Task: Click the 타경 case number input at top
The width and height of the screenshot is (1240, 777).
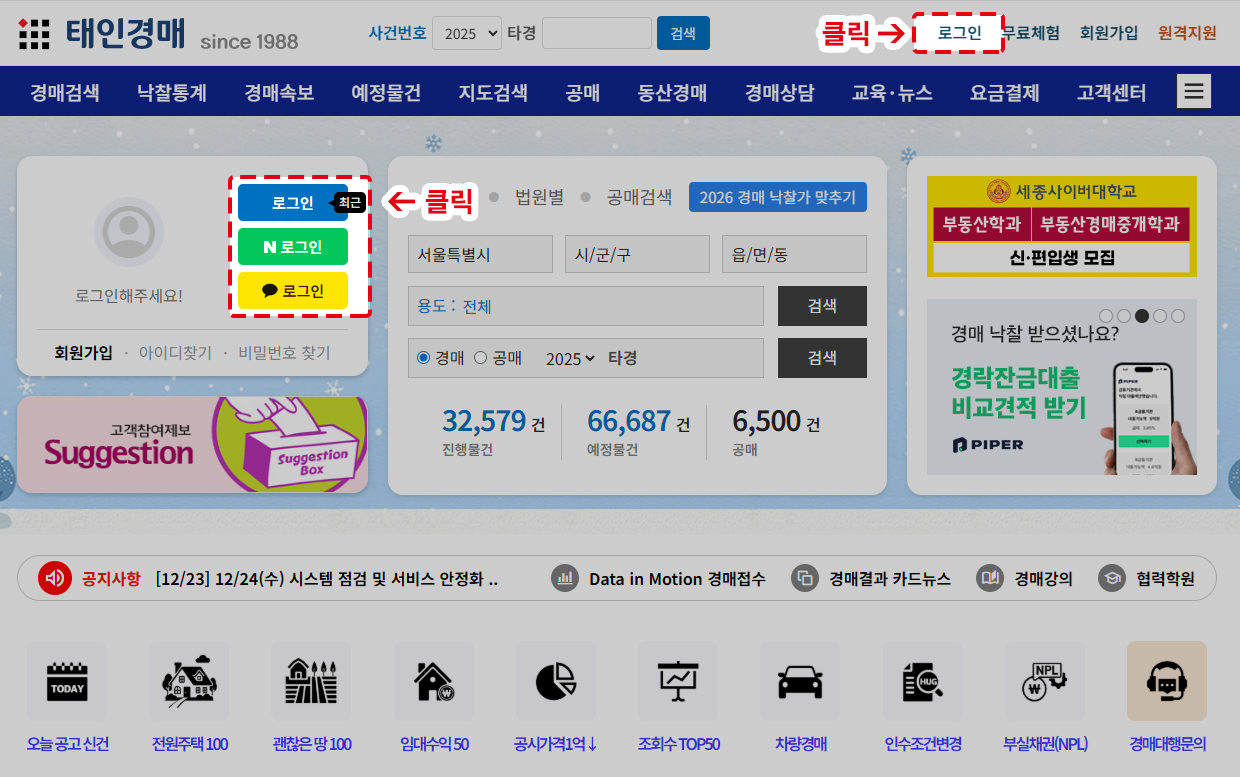Action: 596,33
